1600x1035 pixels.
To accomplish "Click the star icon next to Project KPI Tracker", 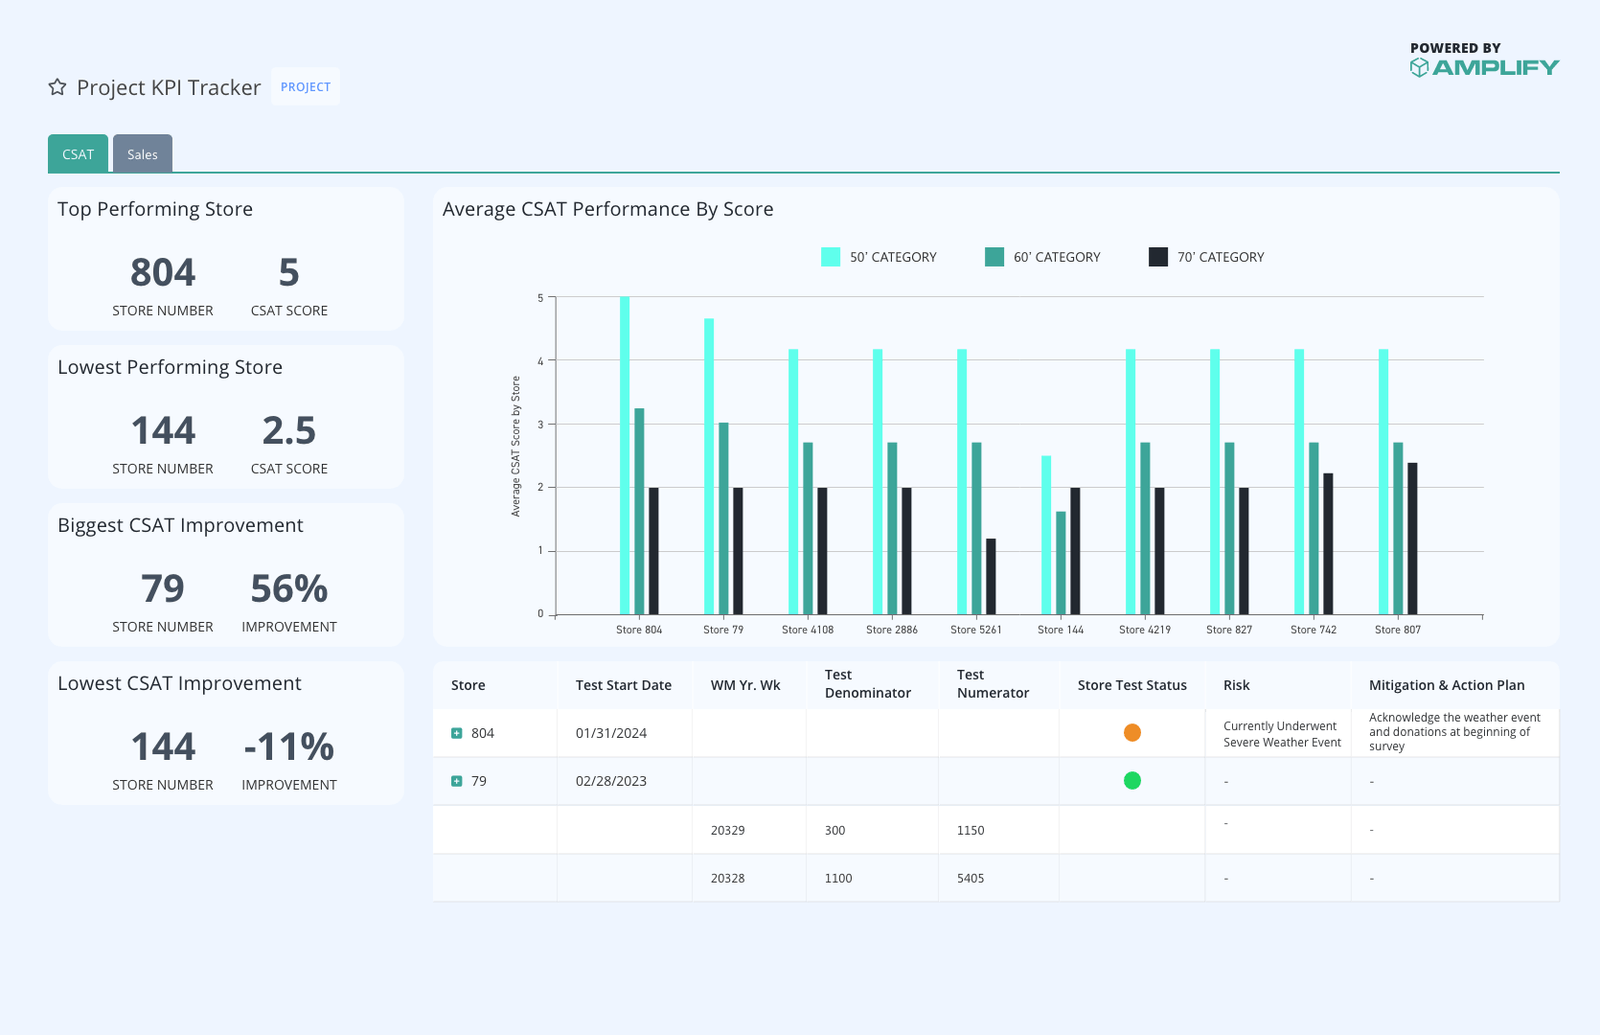I will click(x=57, y=87).
